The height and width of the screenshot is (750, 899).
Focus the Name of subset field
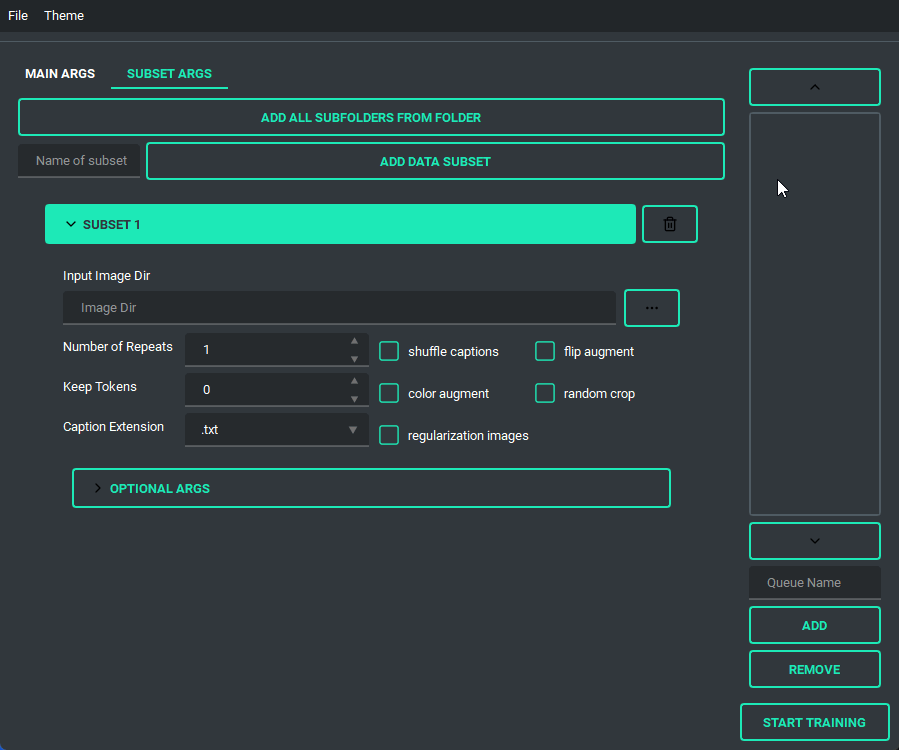[79, 161]
